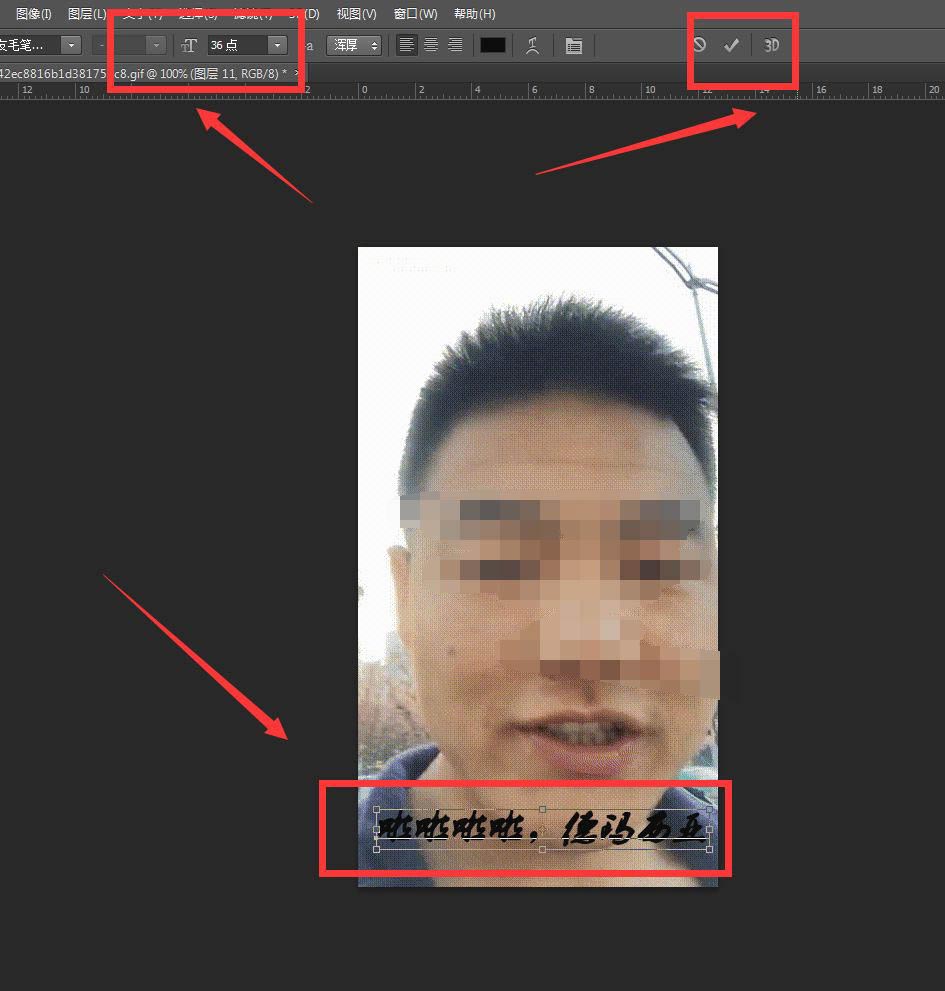This screenshot has height=991, width=945.
Task: Open the 窗口(W) menu
Action: coord(415,14)
